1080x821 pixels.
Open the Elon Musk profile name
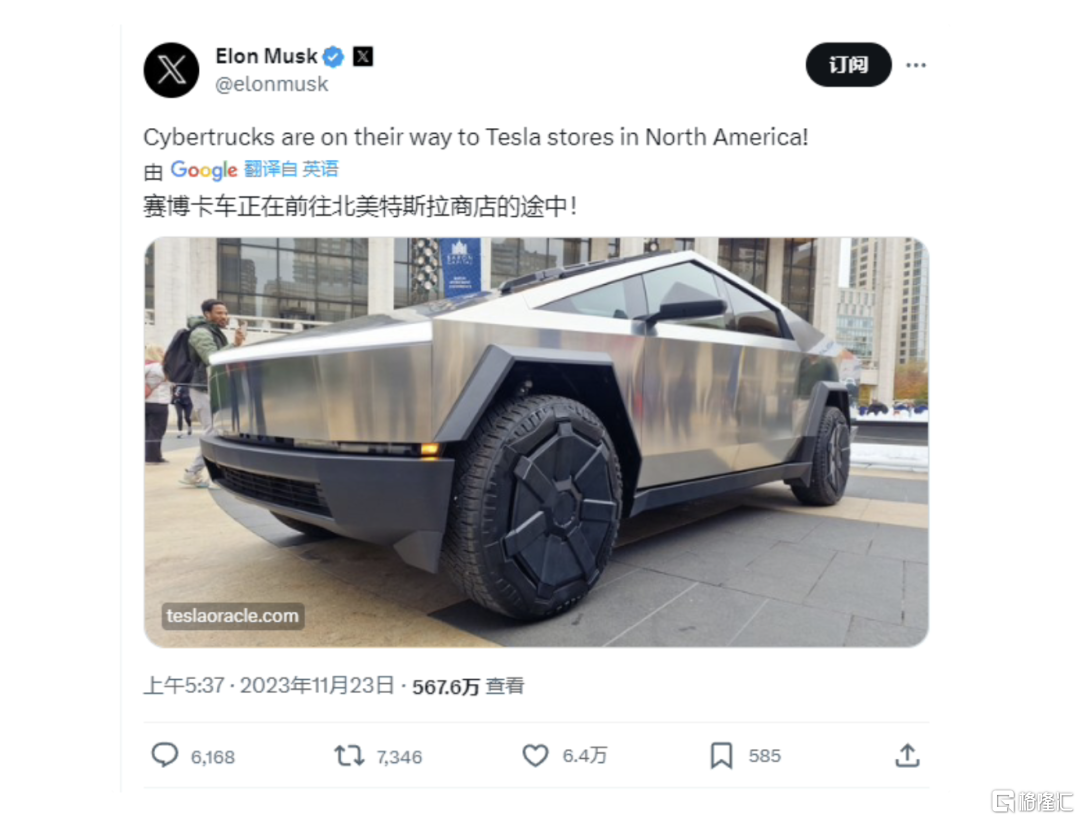(x=267, y=56)
